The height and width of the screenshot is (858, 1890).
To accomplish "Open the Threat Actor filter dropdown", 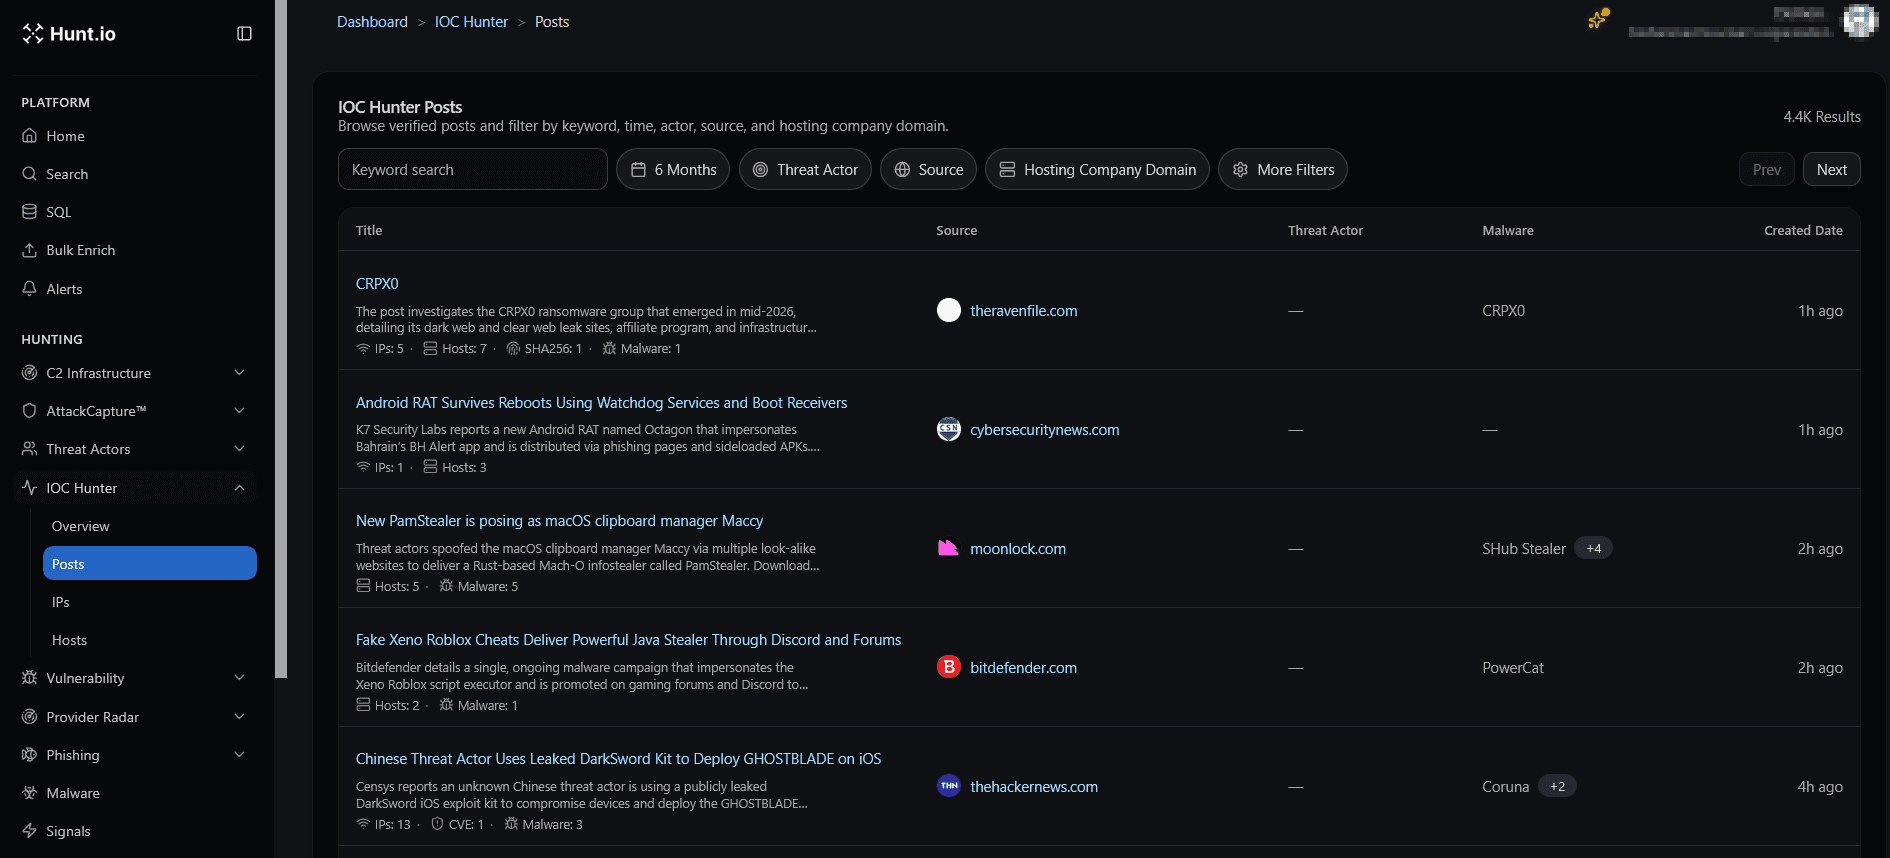I will point(805,169).
